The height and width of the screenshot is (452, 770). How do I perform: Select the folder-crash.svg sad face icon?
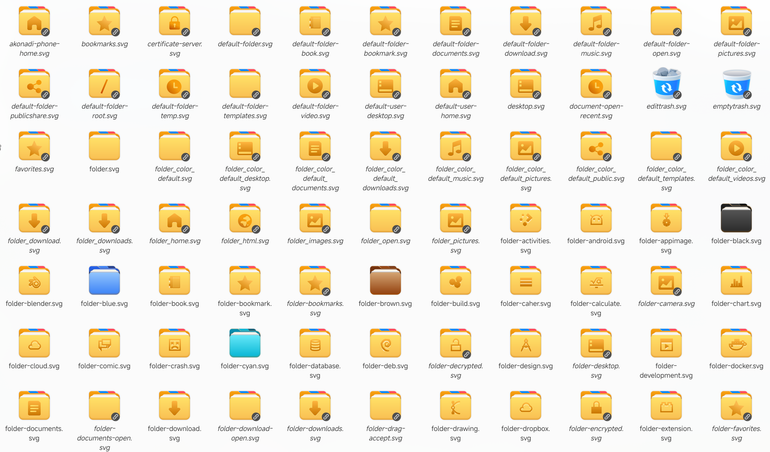coord(174,343)
